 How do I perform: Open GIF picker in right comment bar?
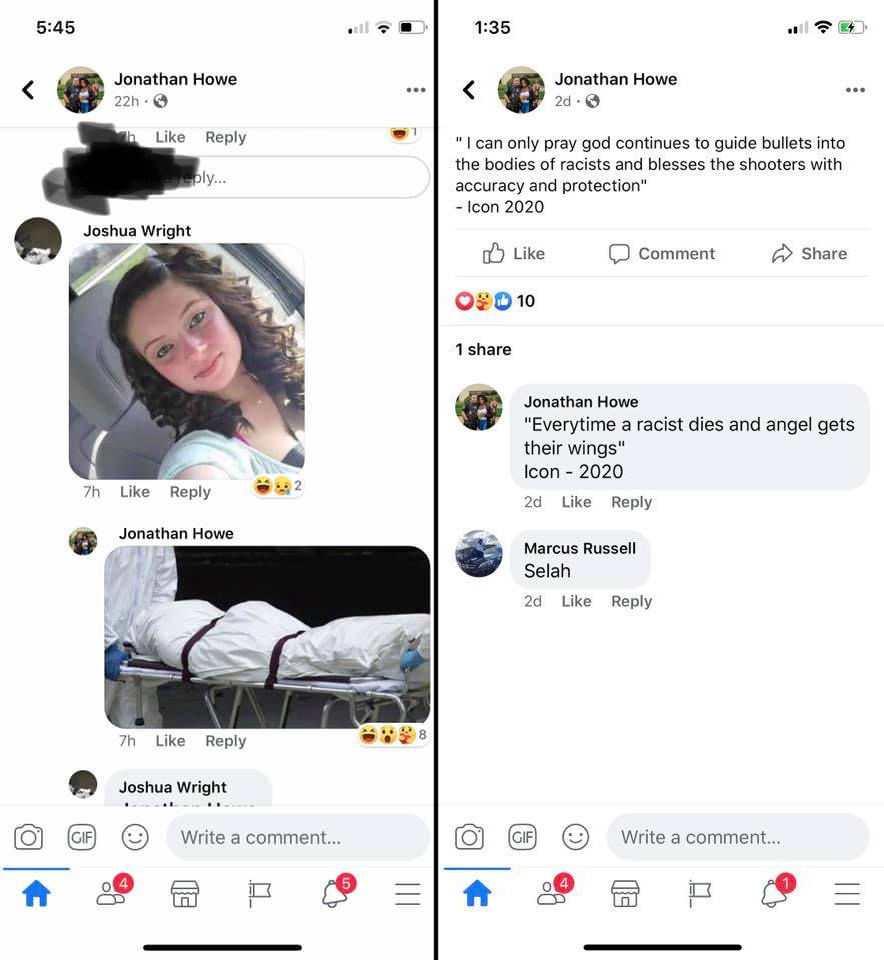click(522, 837)
